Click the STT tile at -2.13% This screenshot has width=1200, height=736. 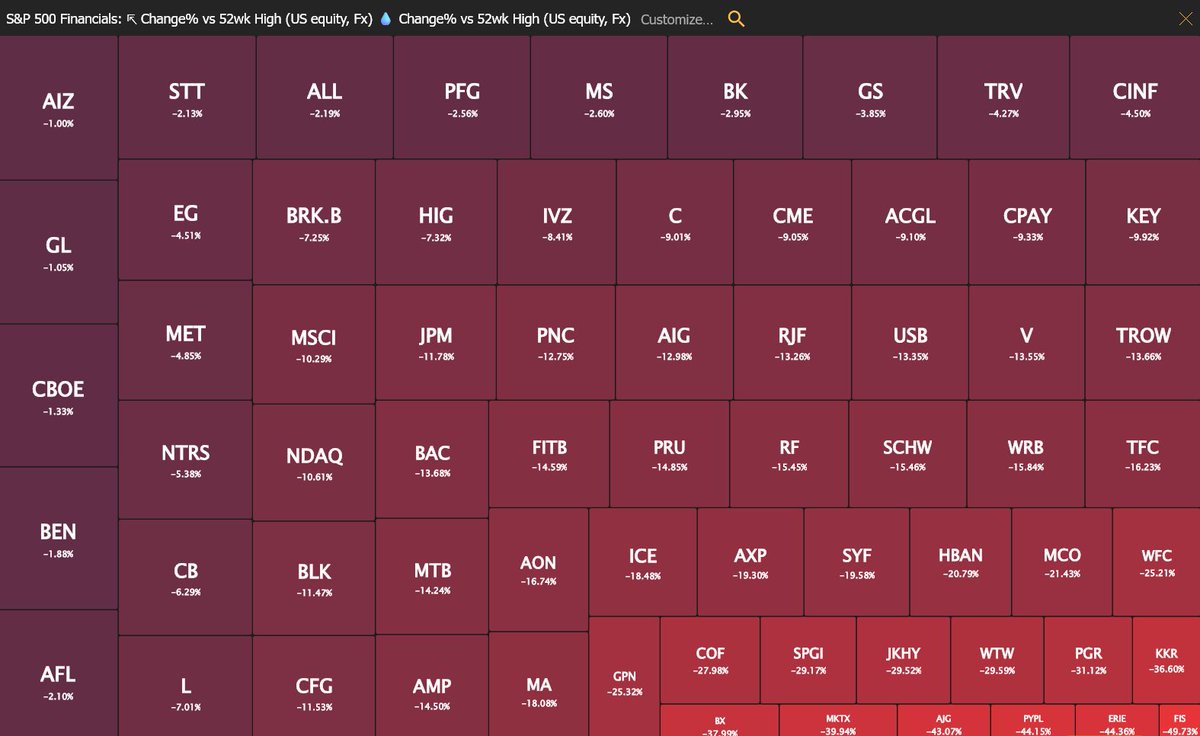(187, 99)
